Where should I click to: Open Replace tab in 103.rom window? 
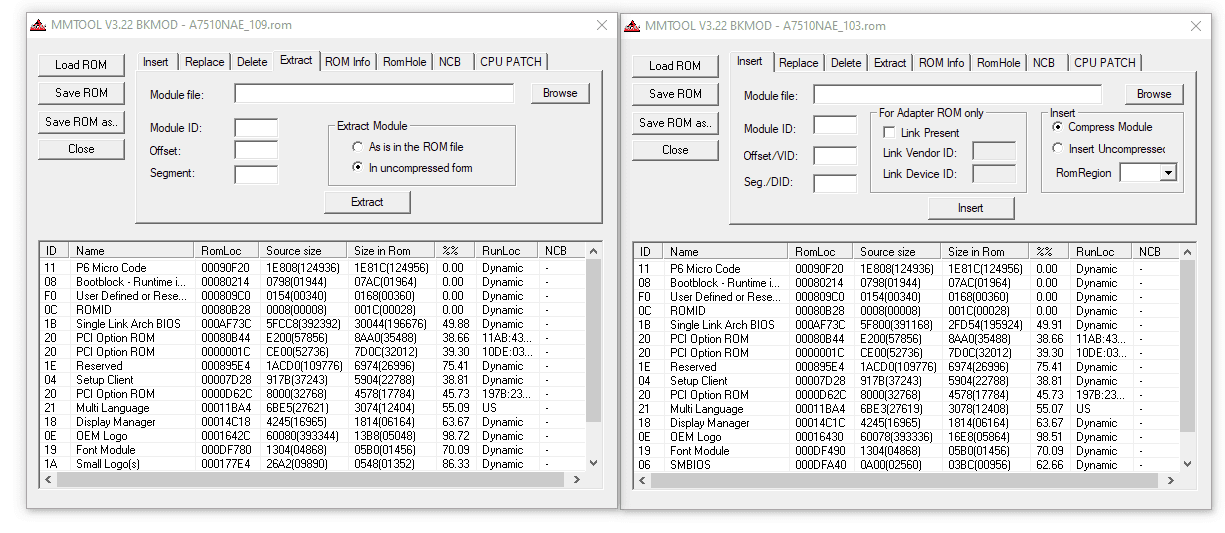[x=798, y=63]
